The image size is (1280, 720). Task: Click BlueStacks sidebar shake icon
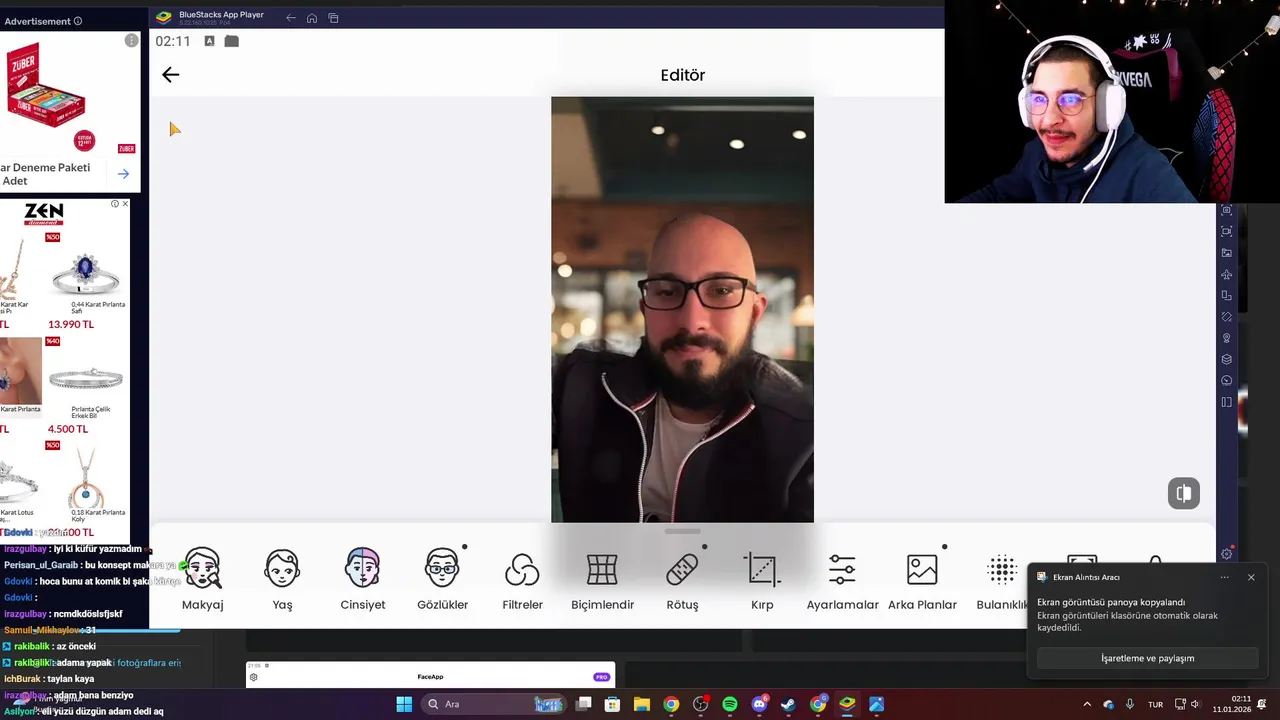(1227, 317)
